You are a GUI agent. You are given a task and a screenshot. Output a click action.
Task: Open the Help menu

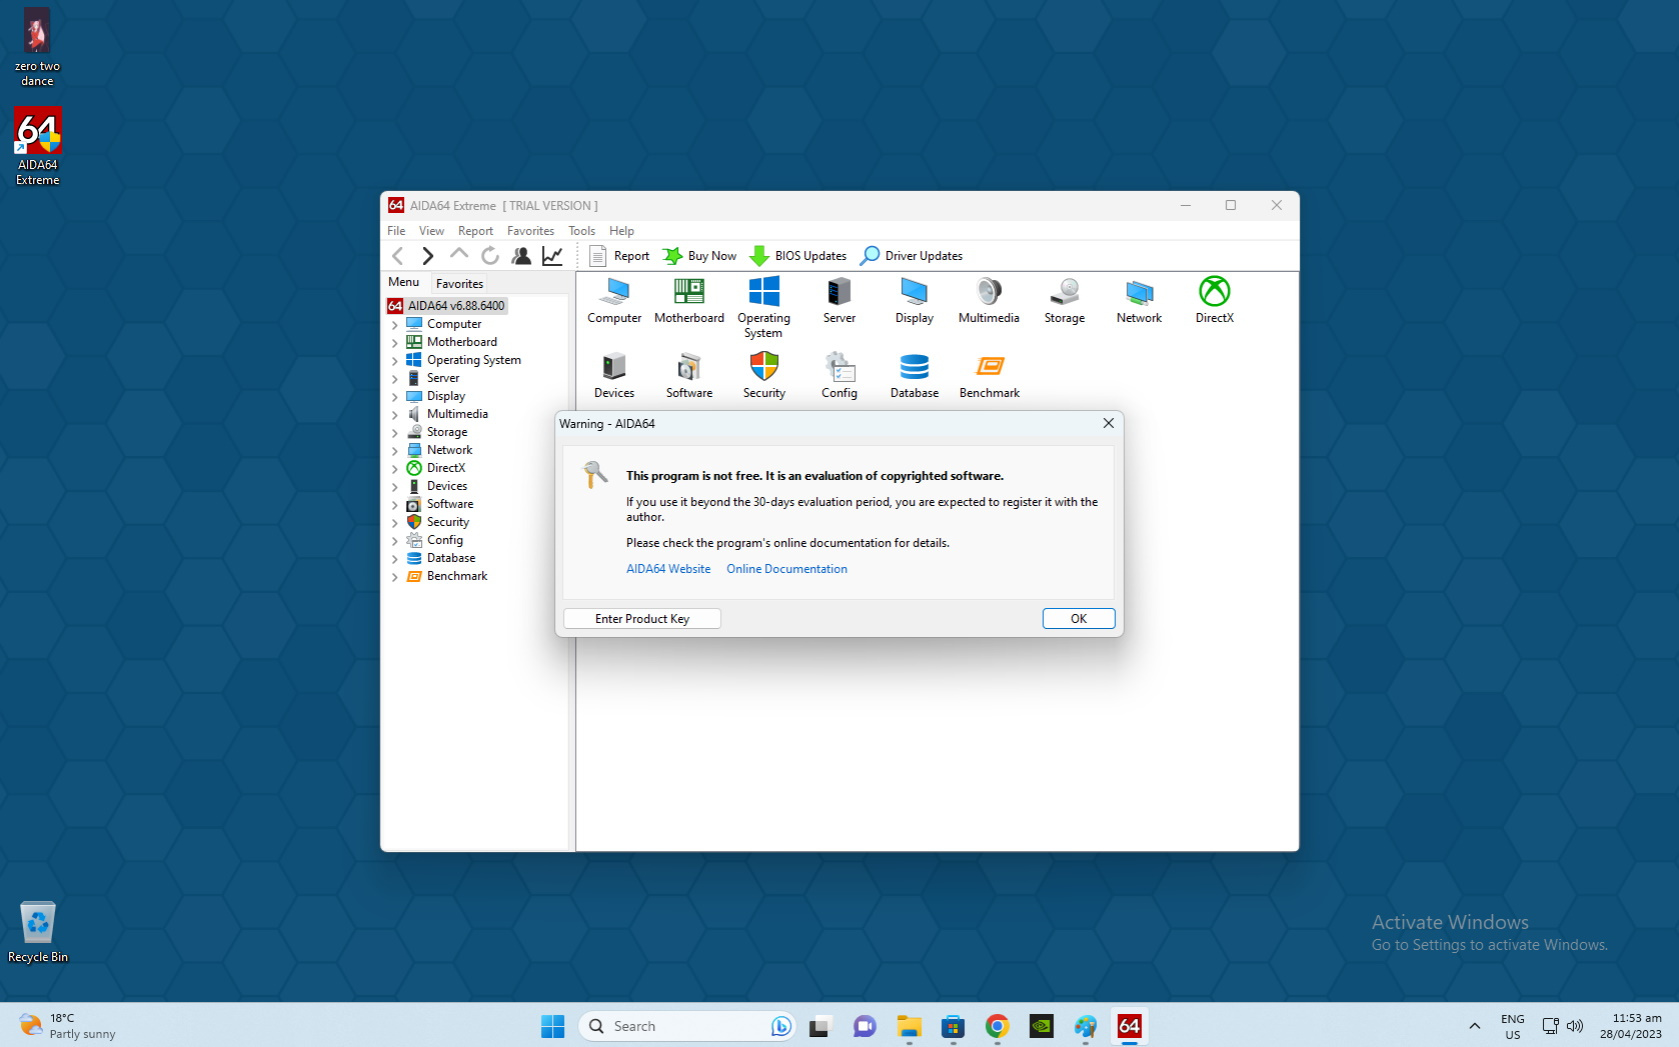(621, 231)
